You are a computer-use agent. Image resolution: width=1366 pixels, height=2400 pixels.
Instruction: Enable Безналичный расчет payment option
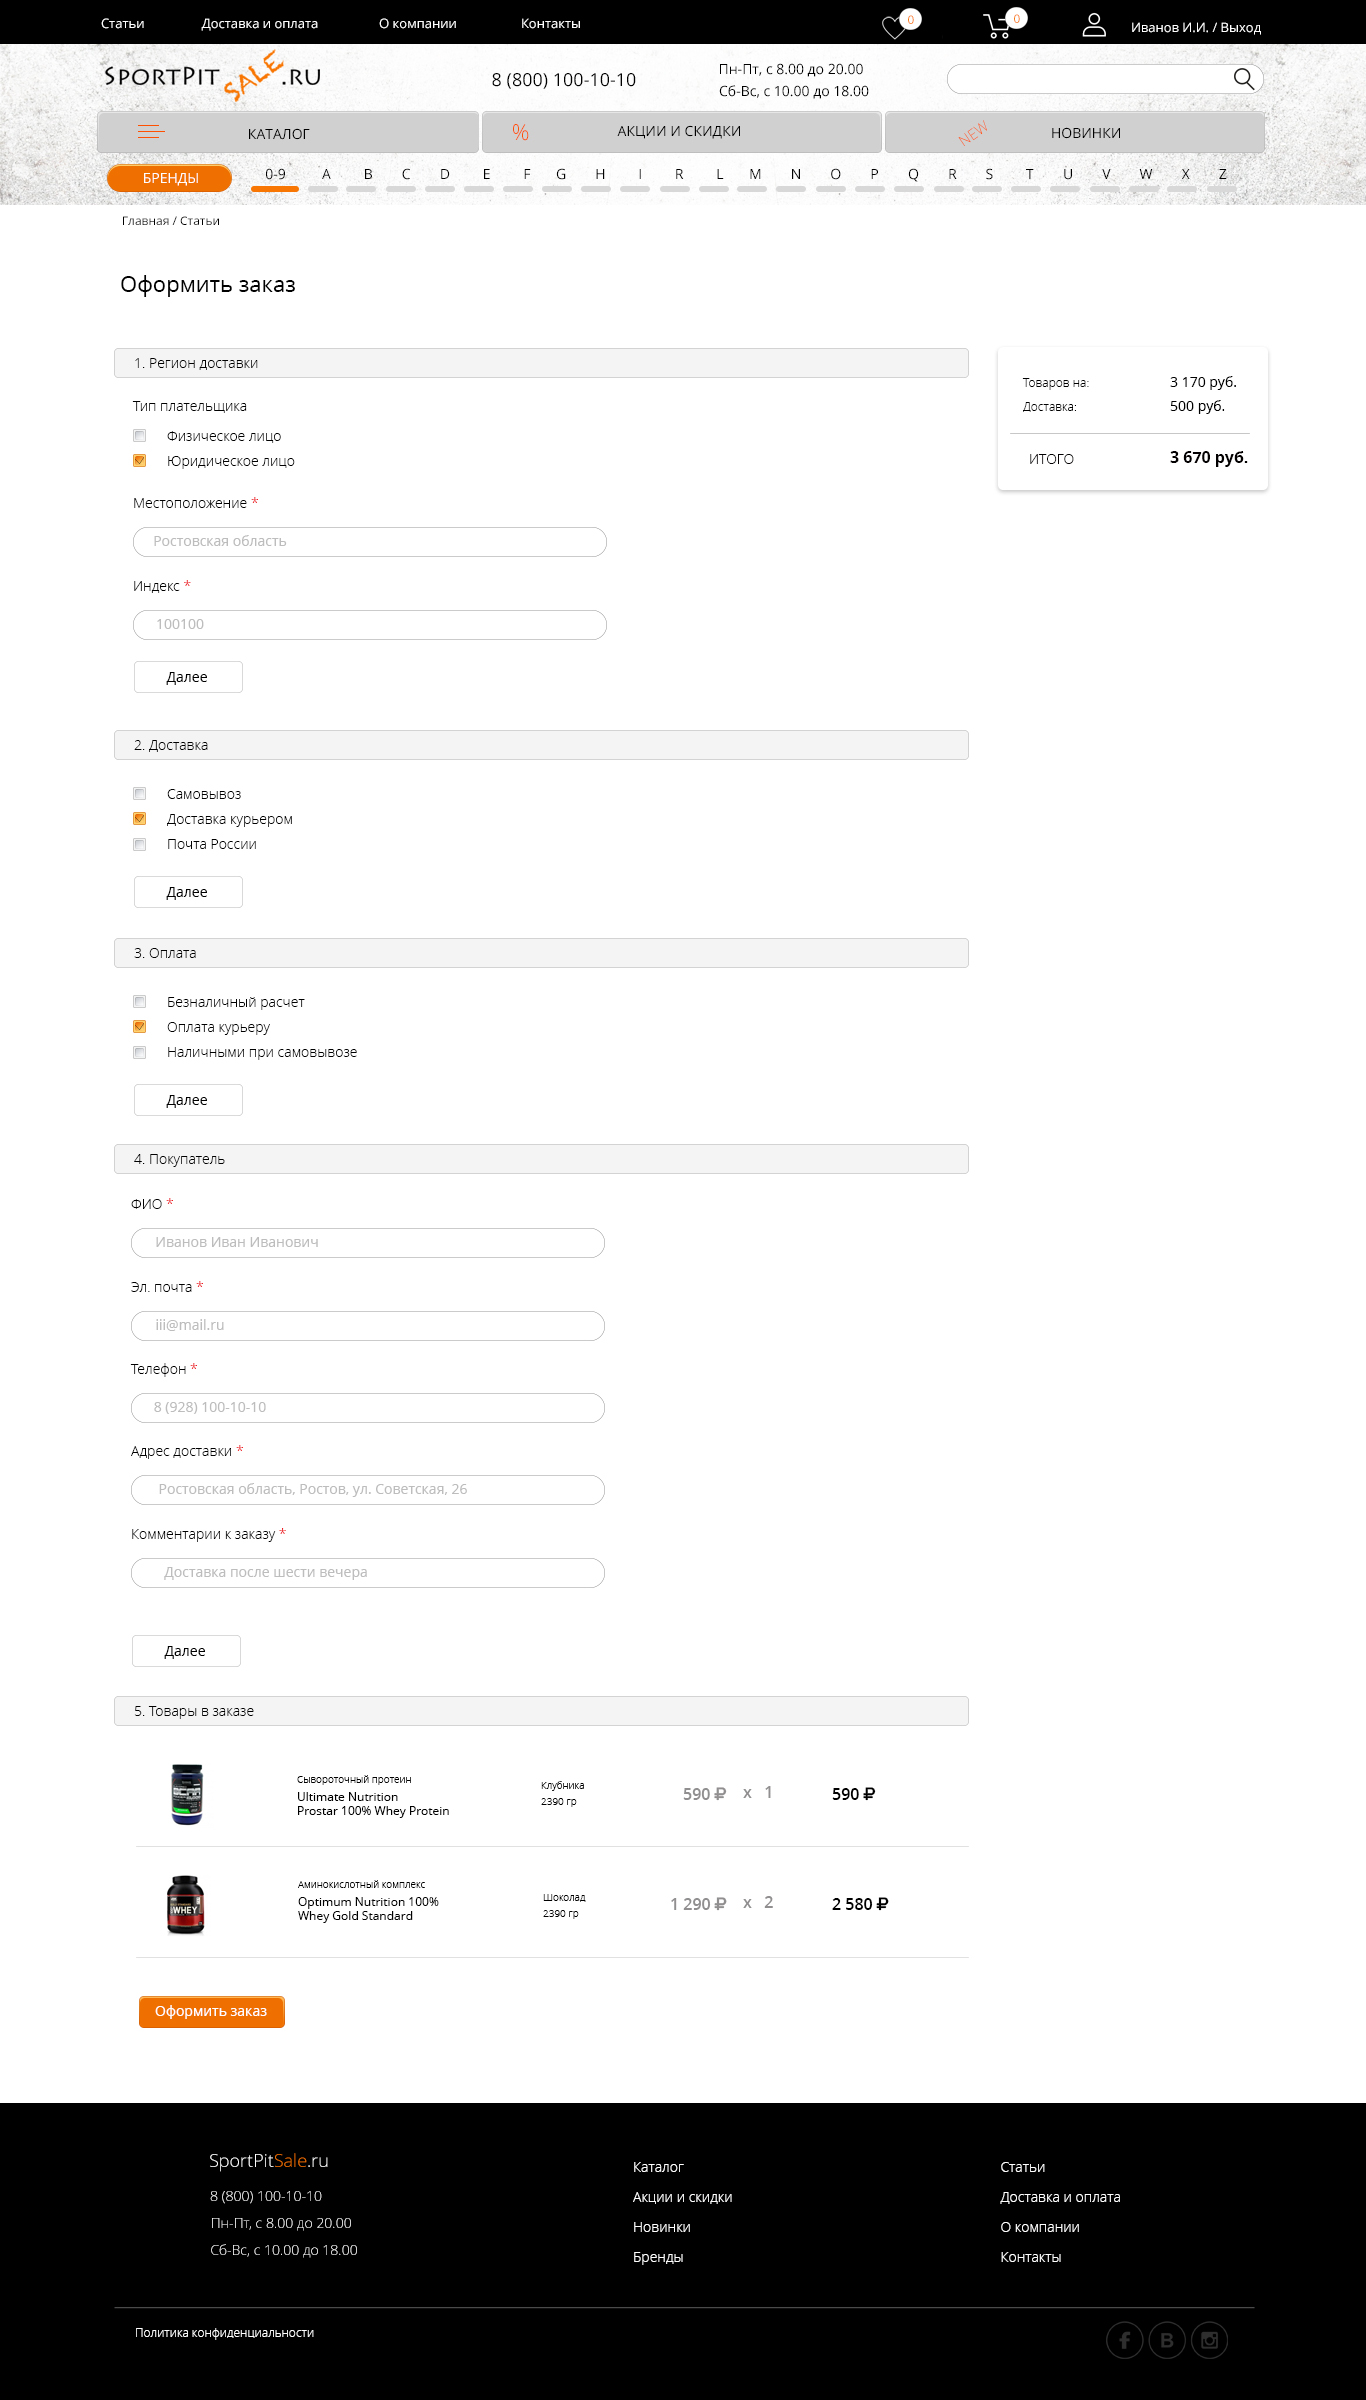pyautogui.click(x=140, y=1002)
